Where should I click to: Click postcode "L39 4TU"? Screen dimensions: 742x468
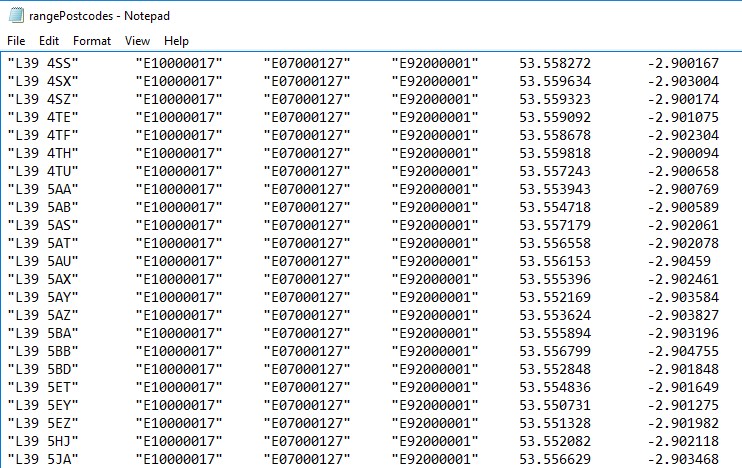coord(43,171)
